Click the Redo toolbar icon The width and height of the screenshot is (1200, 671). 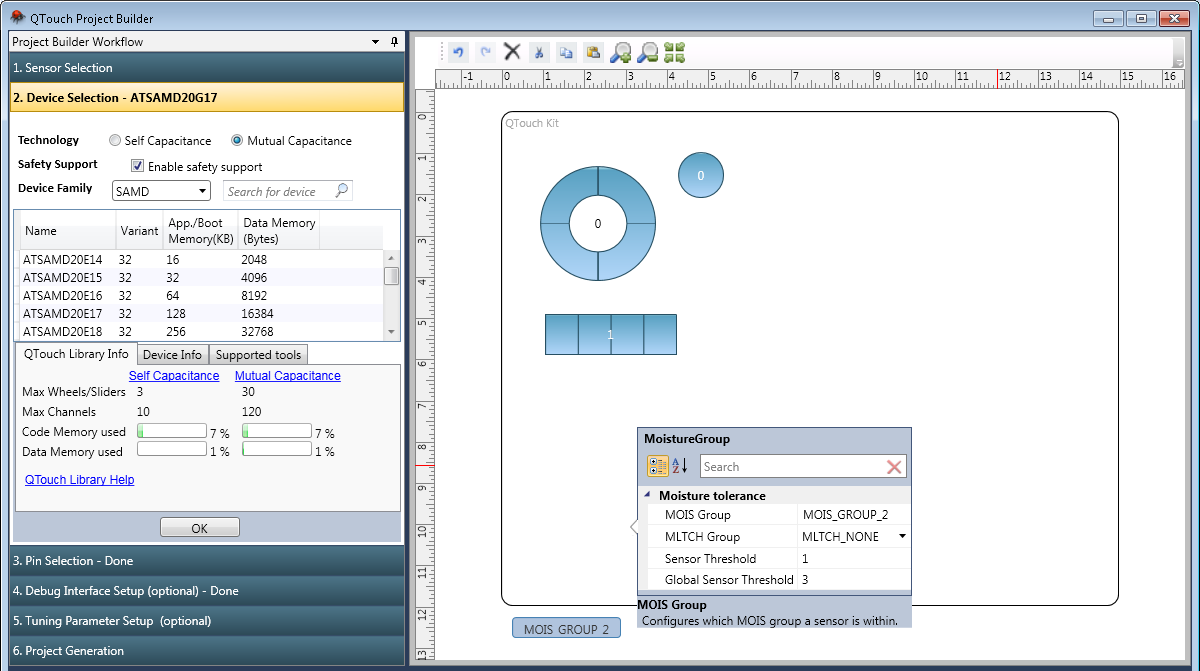[486, 52]
